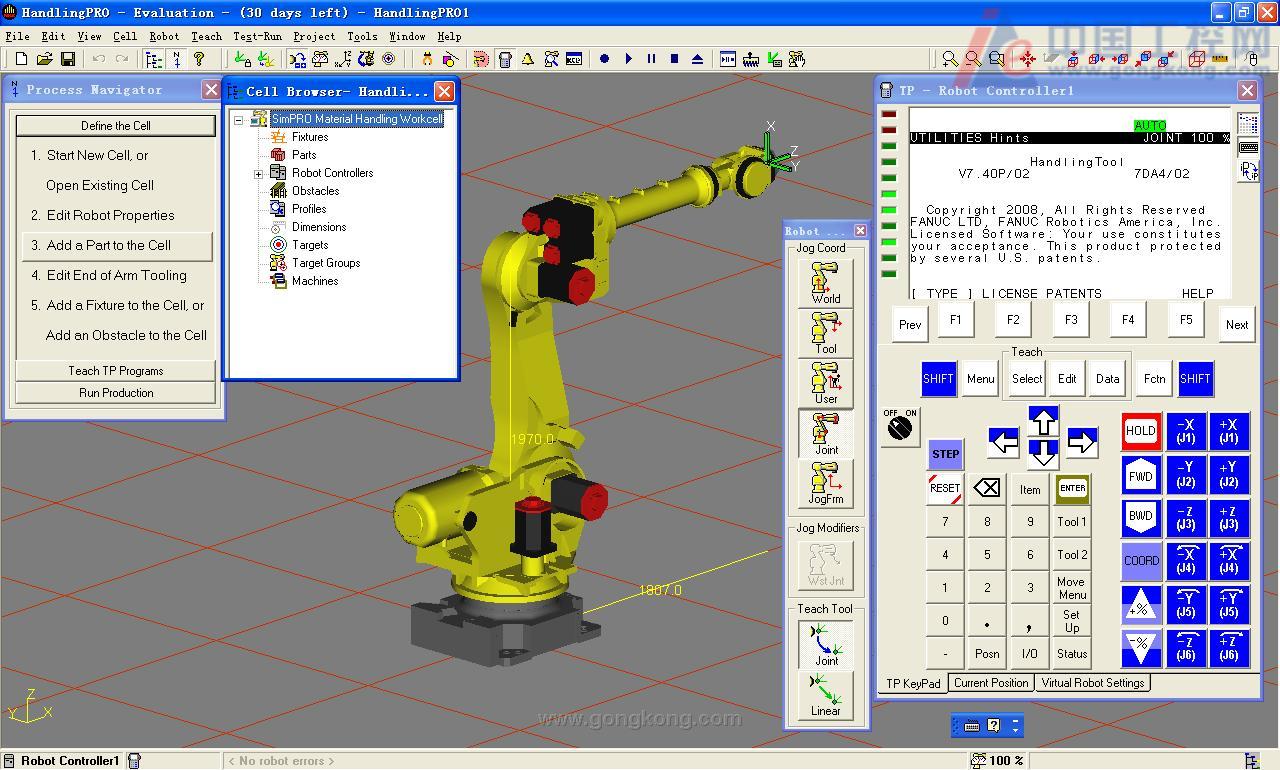
Task: Switch to the Current Position tab
Action: point(990,683)
